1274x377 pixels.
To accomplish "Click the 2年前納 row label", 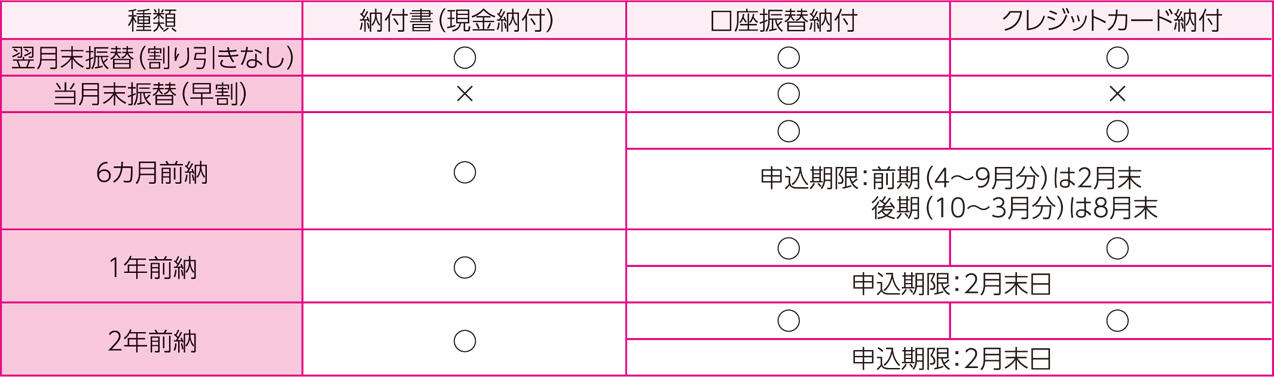I will point(151,340).
